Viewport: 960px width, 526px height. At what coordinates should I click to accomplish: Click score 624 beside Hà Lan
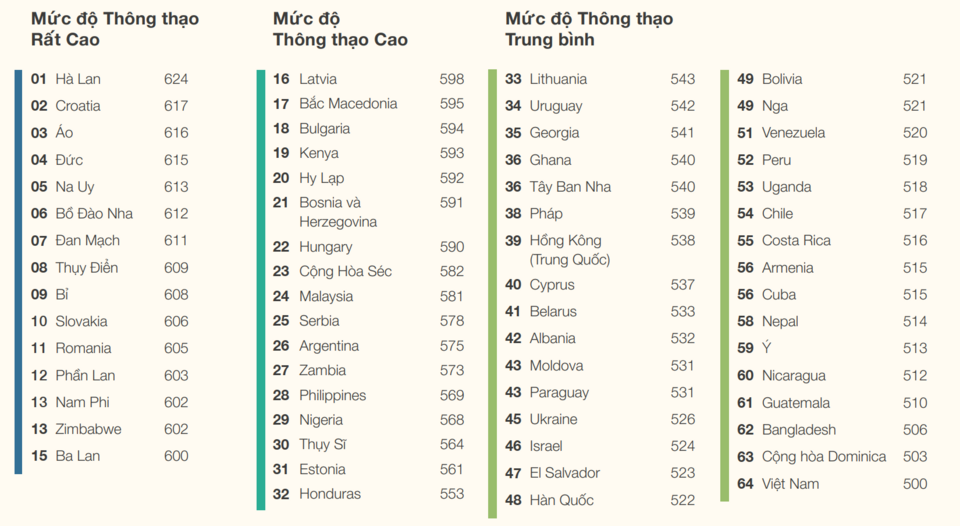pyautogui.click(x=176, y=79)
